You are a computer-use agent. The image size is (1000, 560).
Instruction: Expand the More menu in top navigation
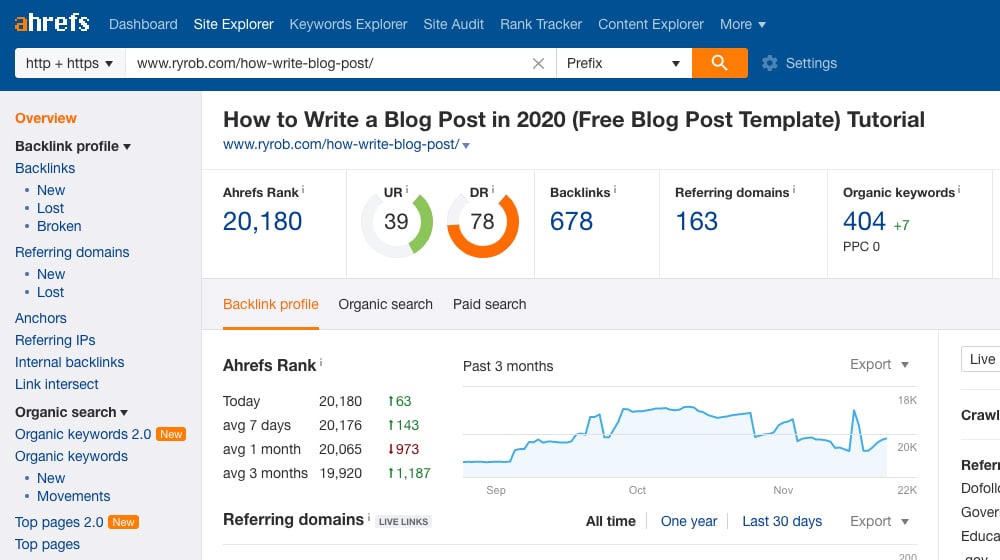pos(742,24)
